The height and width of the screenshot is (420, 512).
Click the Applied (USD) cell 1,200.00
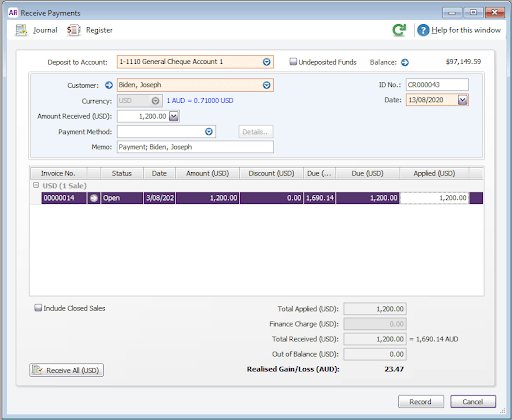(434, 198)
